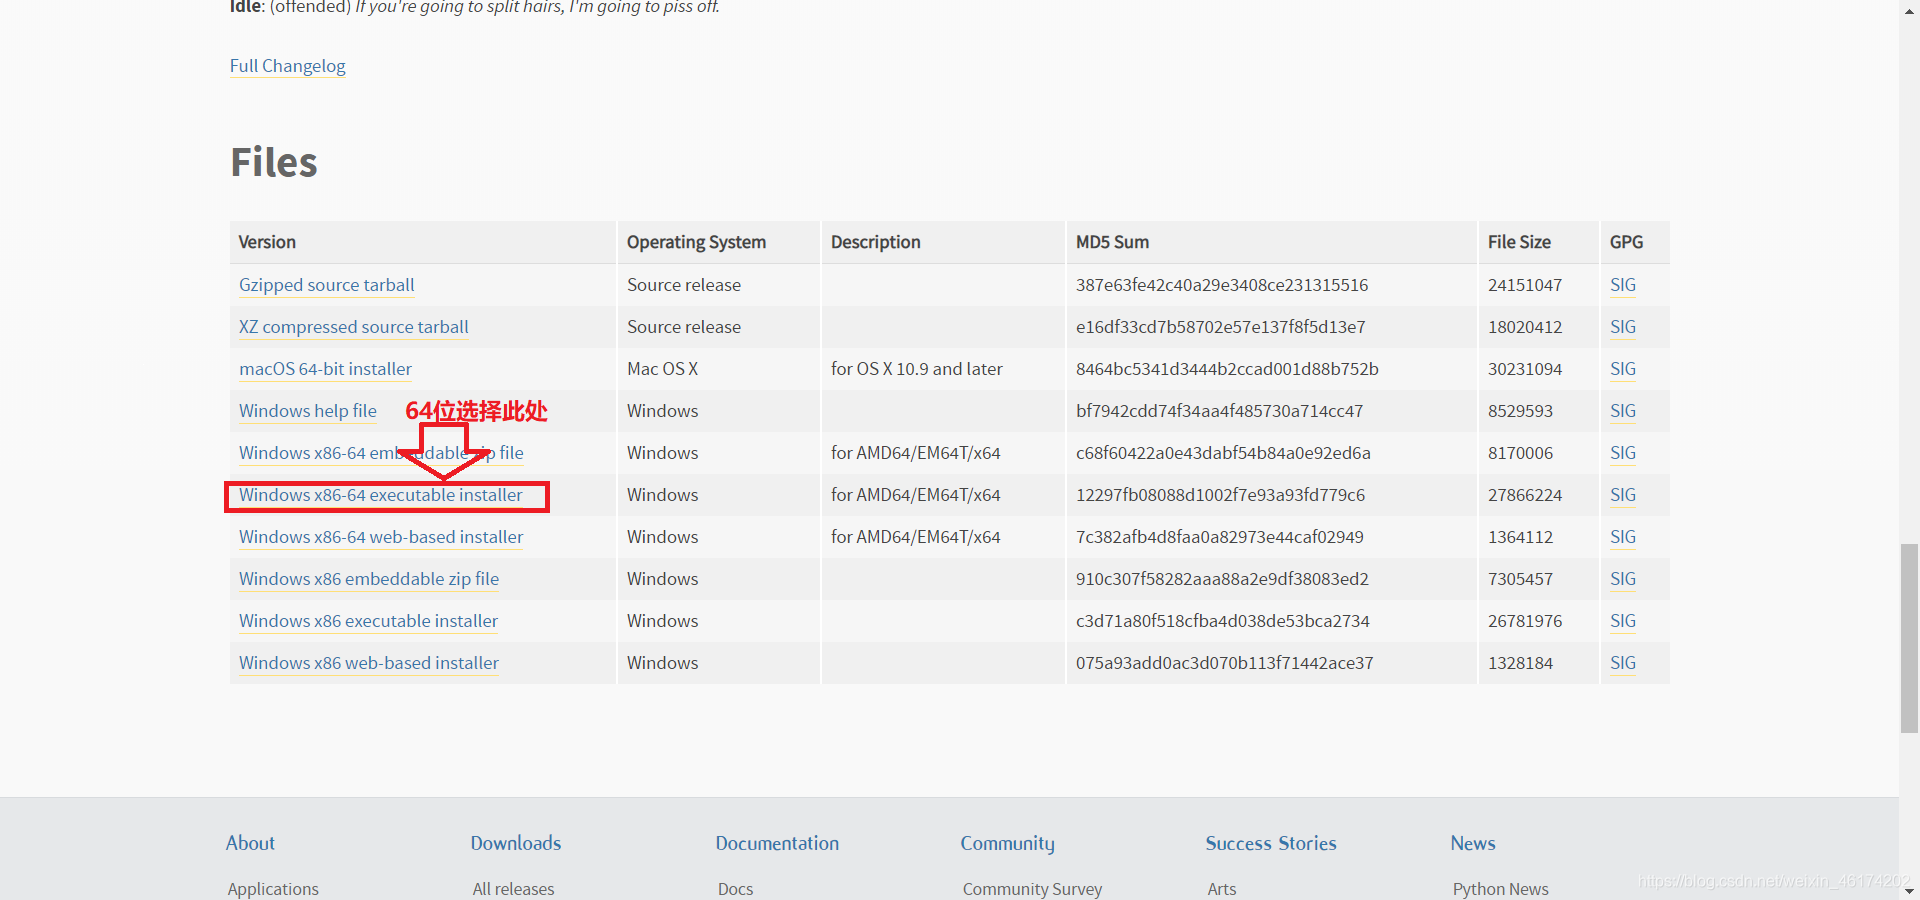Open the About footer section
The width and height of the screenshot is (1920, 900).
[250, 843]
